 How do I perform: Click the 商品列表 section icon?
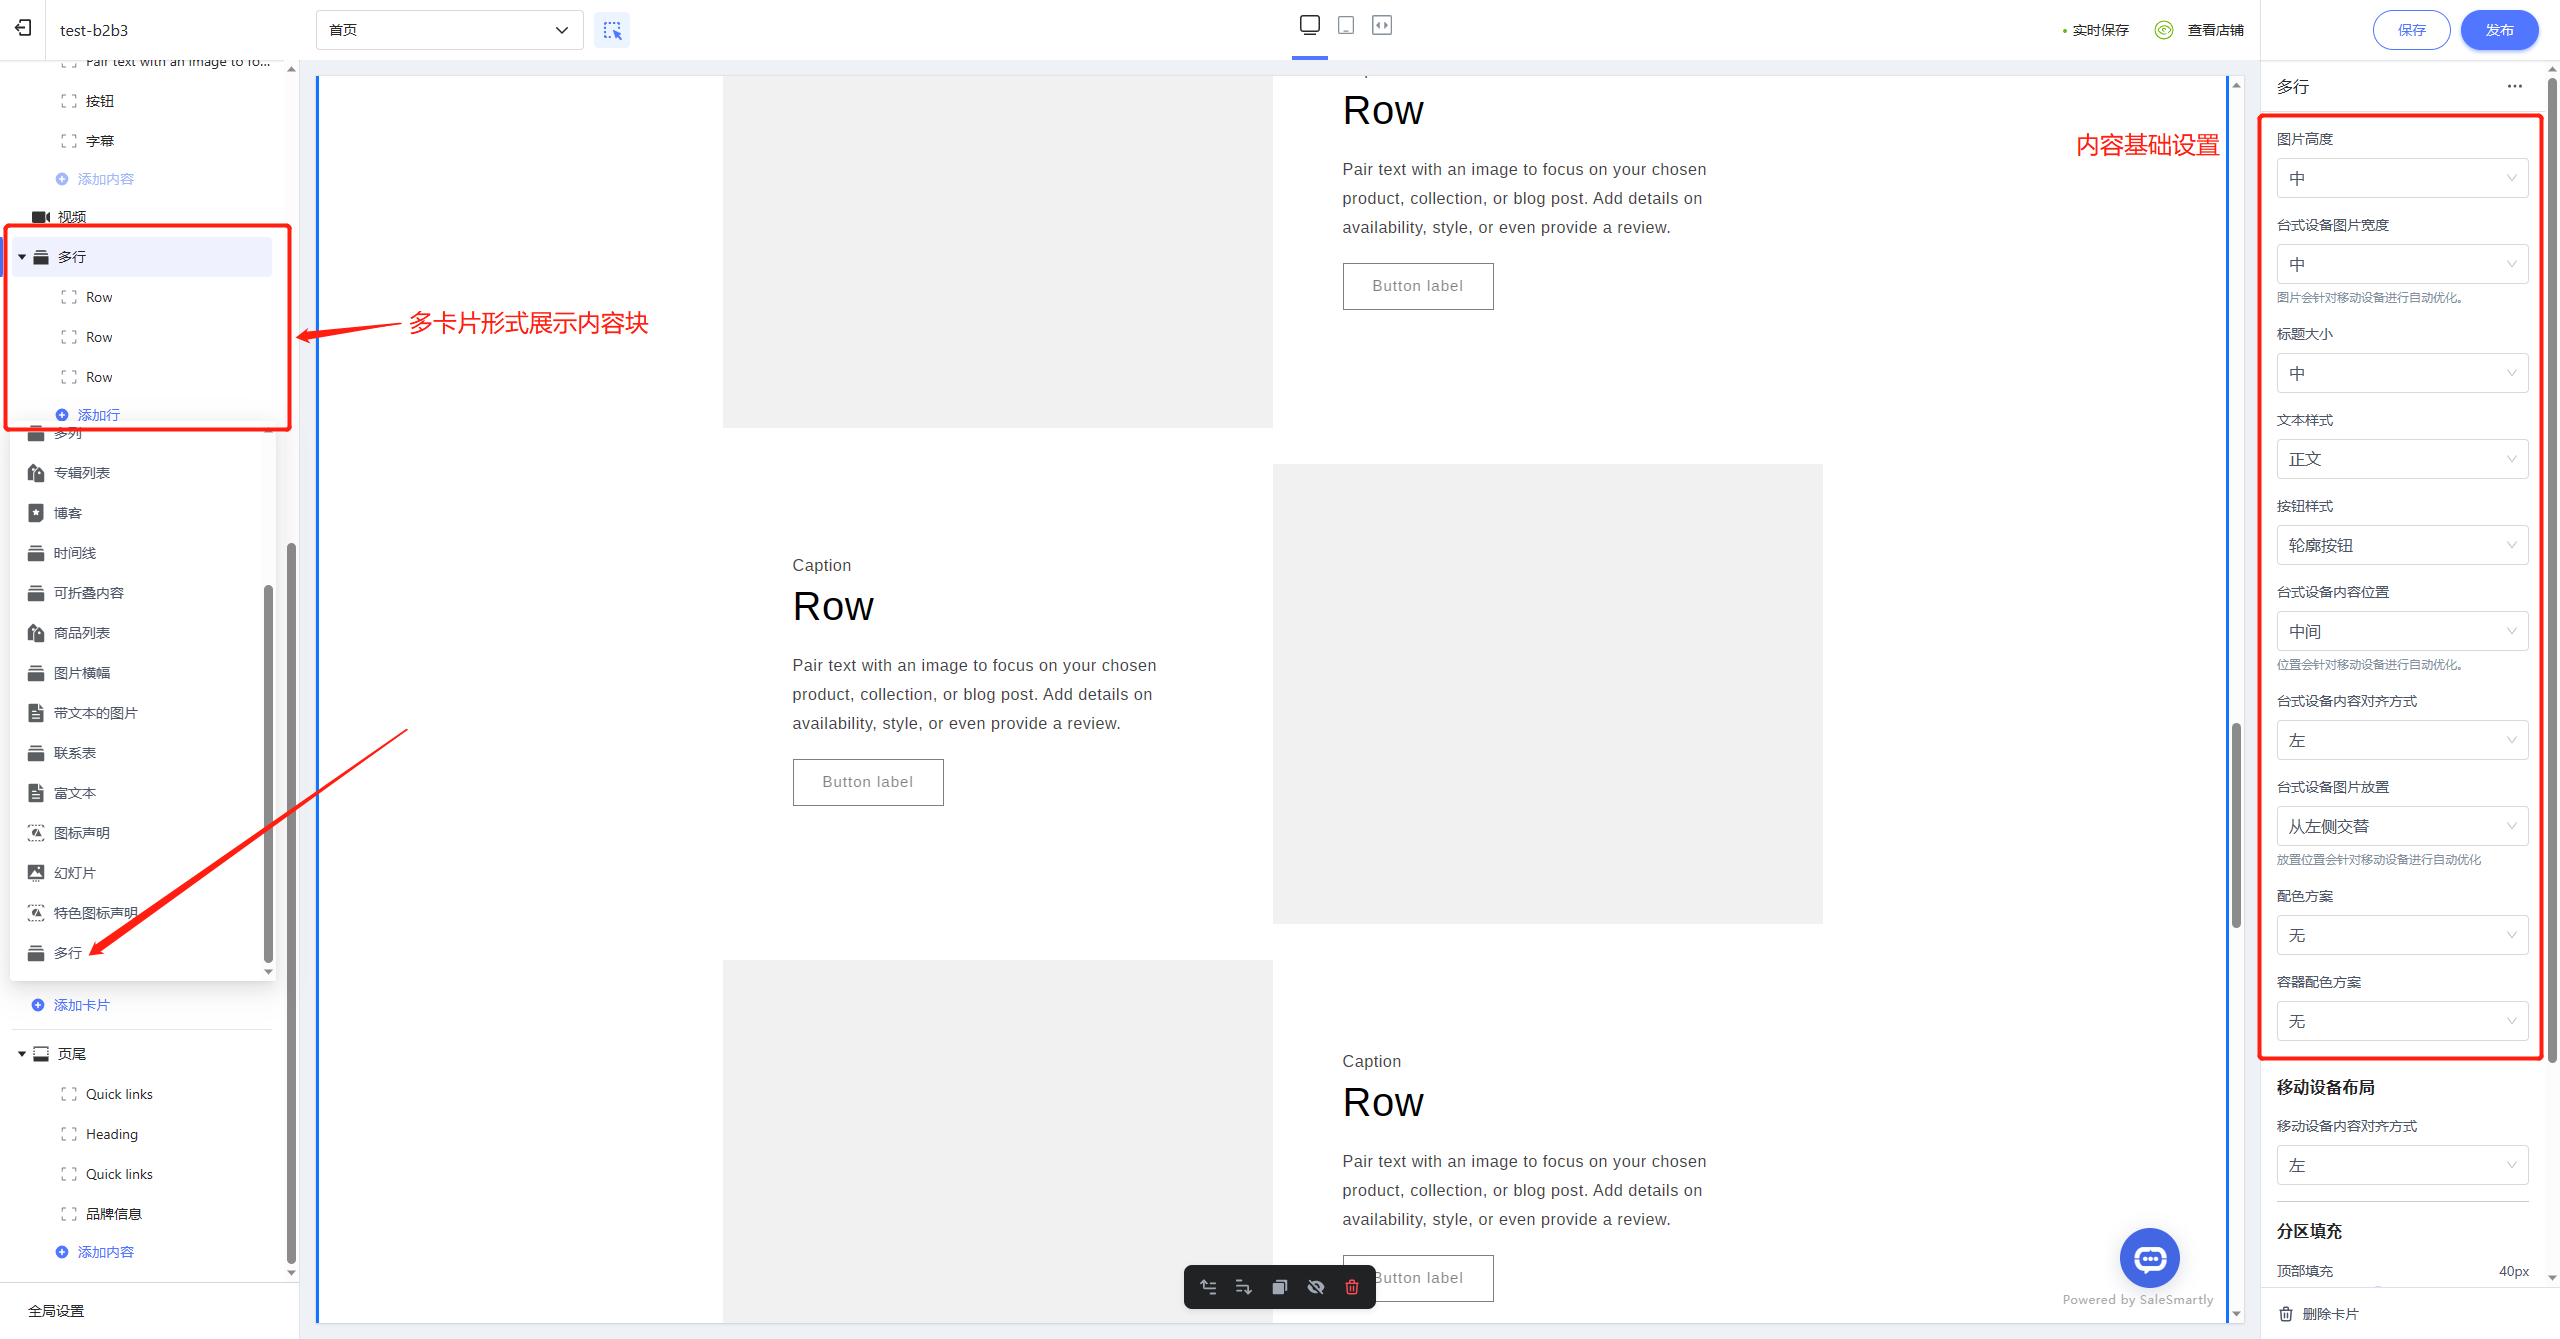coord(36,633)
